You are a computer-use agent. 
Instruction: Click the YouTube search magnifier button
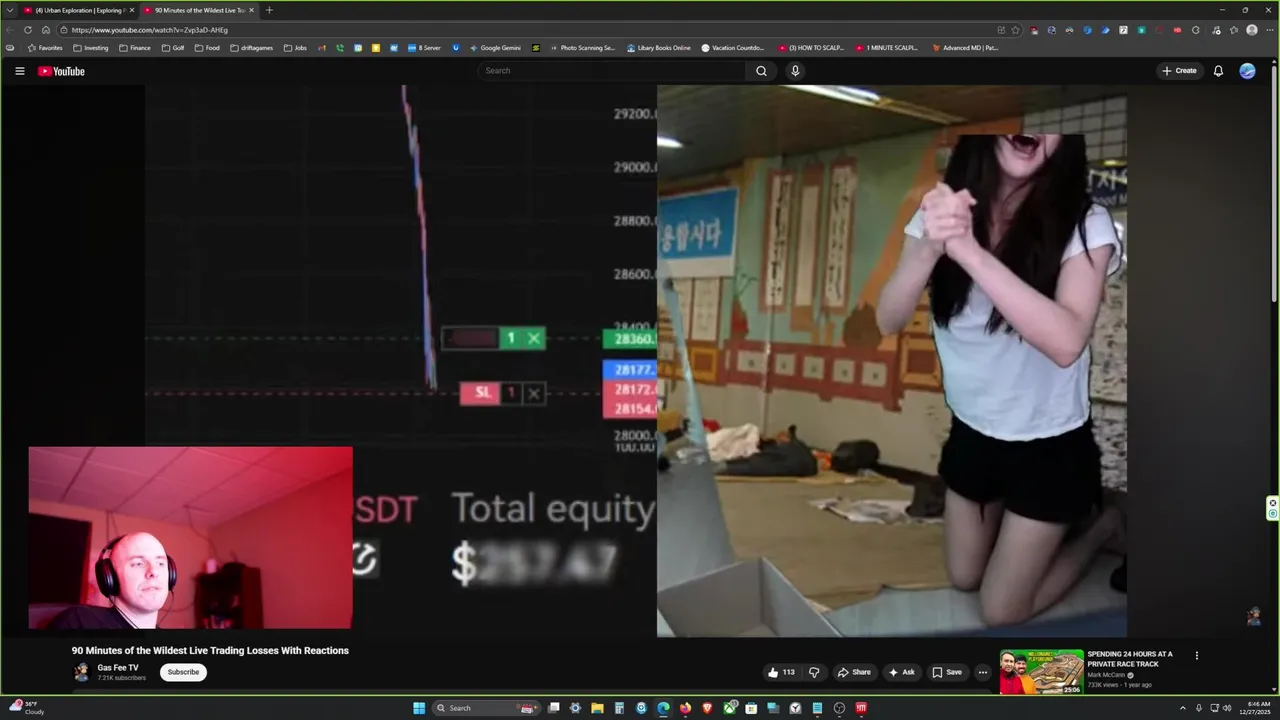(x=761, y=71)
